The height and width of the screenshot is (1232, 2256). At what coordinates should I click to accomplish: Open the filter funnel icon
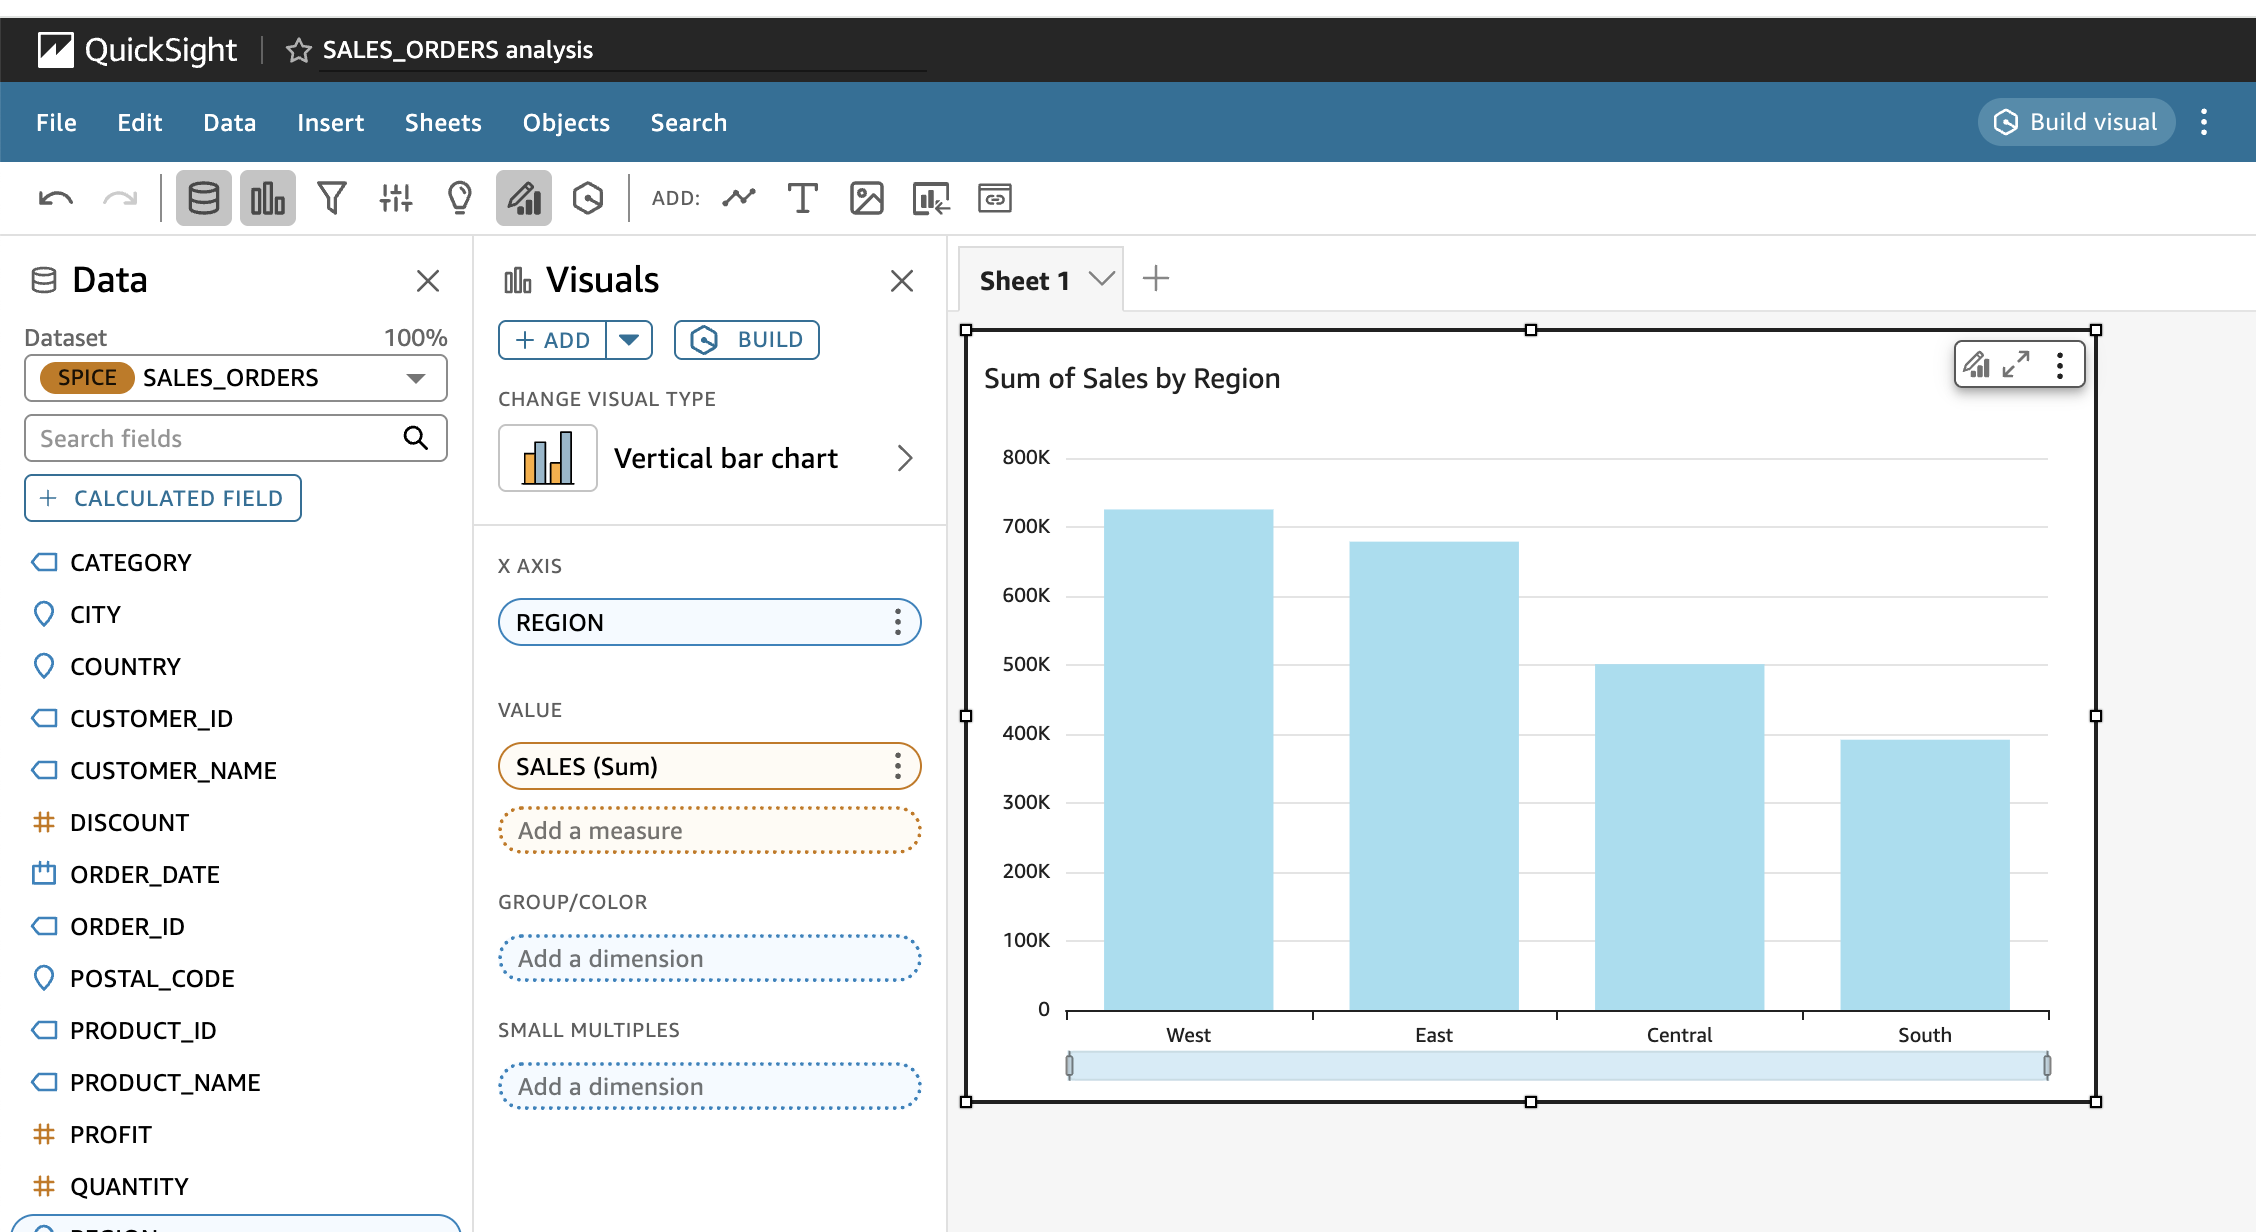click(x=332, y=198)
